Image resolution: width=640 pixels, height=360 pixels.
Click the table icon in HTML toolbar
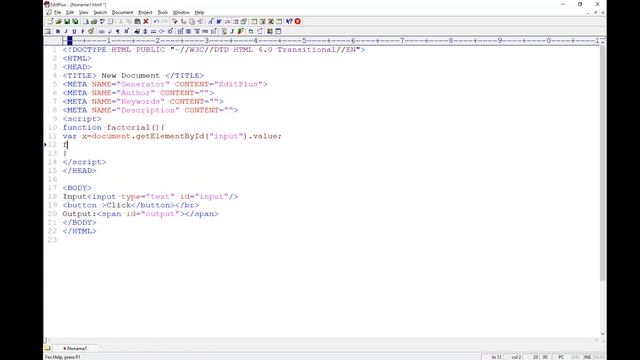[x=180, y=31]
